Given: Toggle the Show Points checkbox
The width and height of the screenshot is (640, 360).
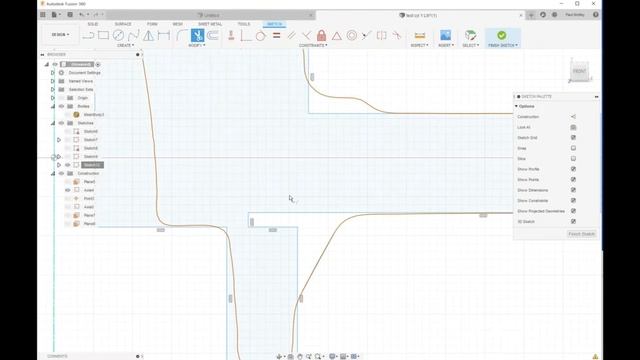Looking at the screenshot, I should point(573,180).
